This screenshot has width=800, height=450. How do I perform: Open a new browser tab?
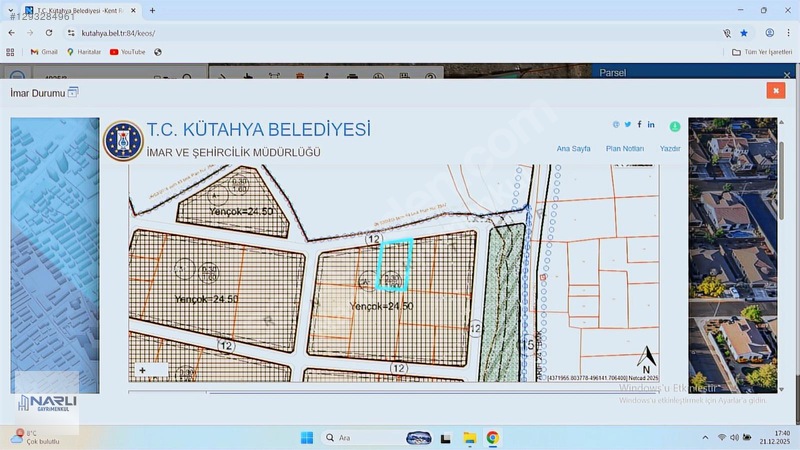(152, 10)
